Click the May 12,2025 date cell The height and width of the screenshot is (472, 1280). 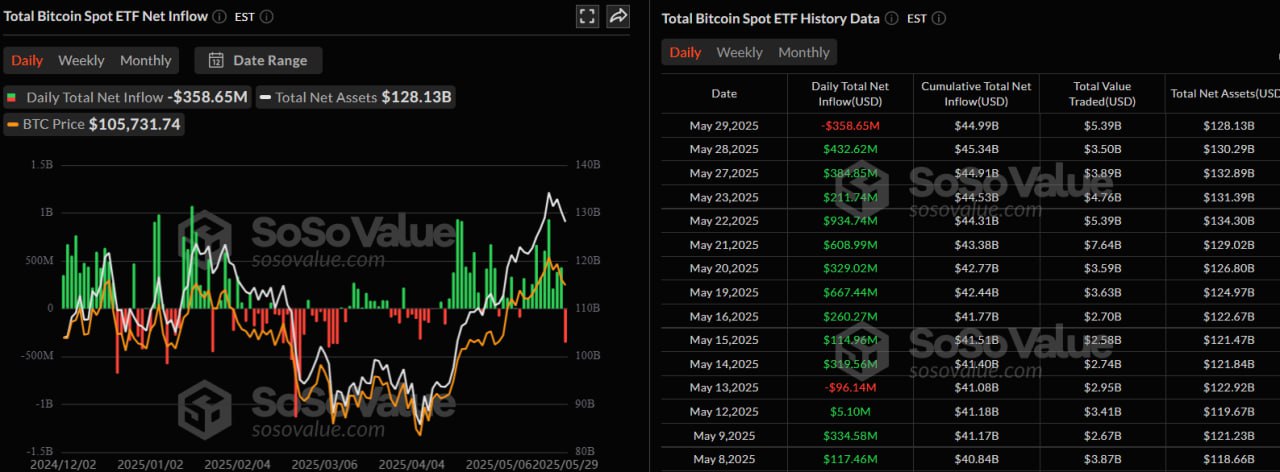tap(724, 411)
